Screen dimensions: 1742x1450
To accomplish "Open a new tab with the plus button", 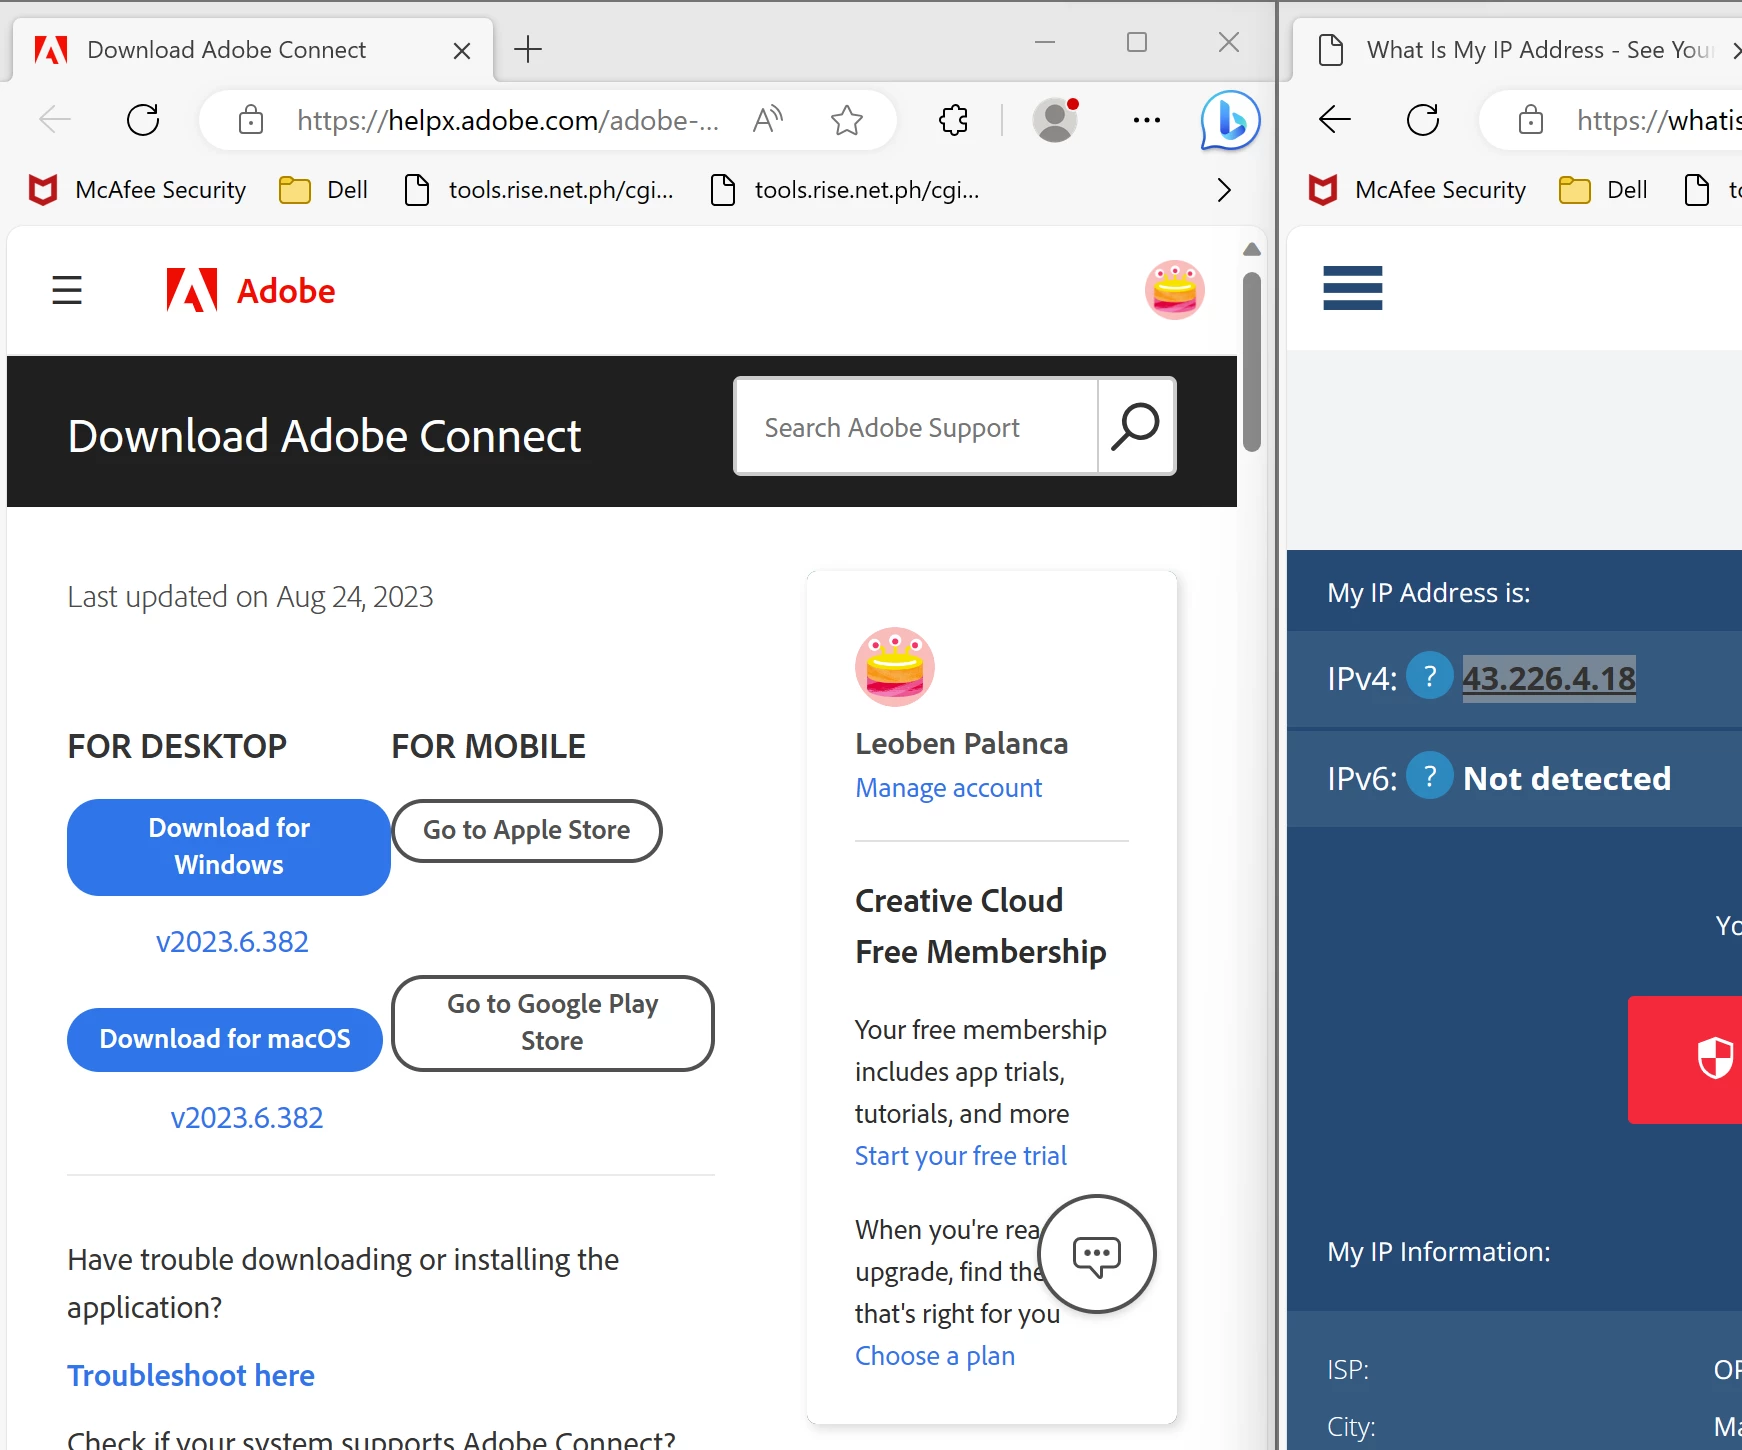I will click(x=528, y=49).
